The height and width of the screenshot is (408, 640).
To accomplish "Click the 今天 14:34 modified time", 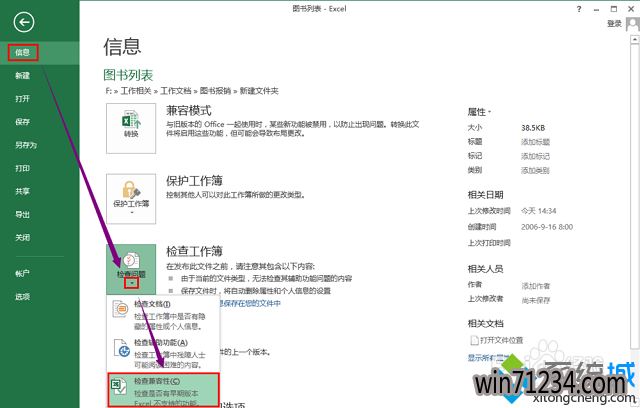I will tap(539, 211).
